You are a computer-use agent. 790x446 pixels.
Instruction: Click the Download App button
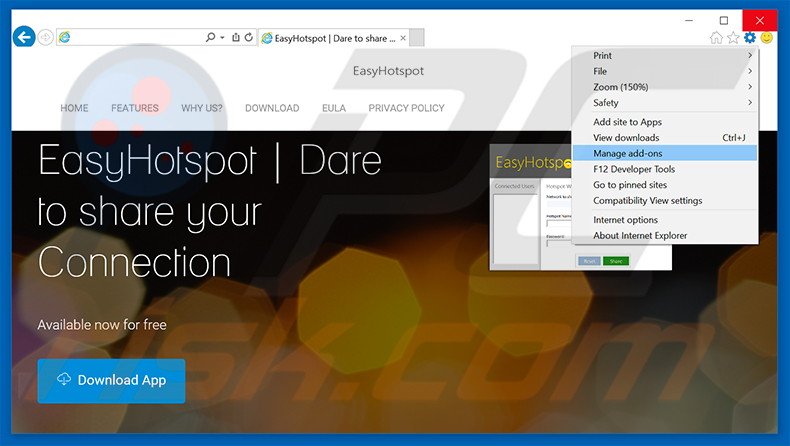[111, 380]
